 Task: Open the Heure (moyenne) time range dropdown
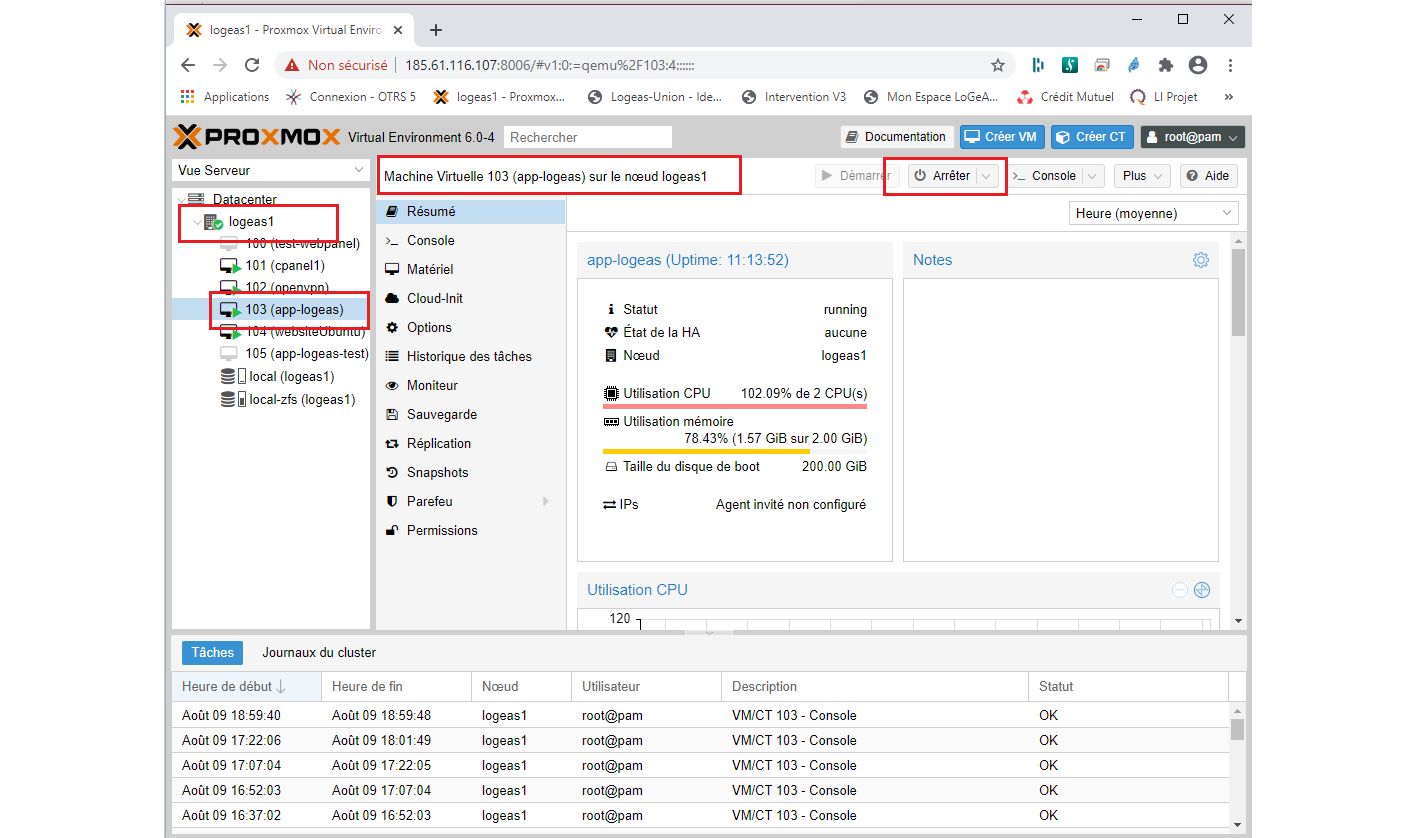click(1153, 213)
